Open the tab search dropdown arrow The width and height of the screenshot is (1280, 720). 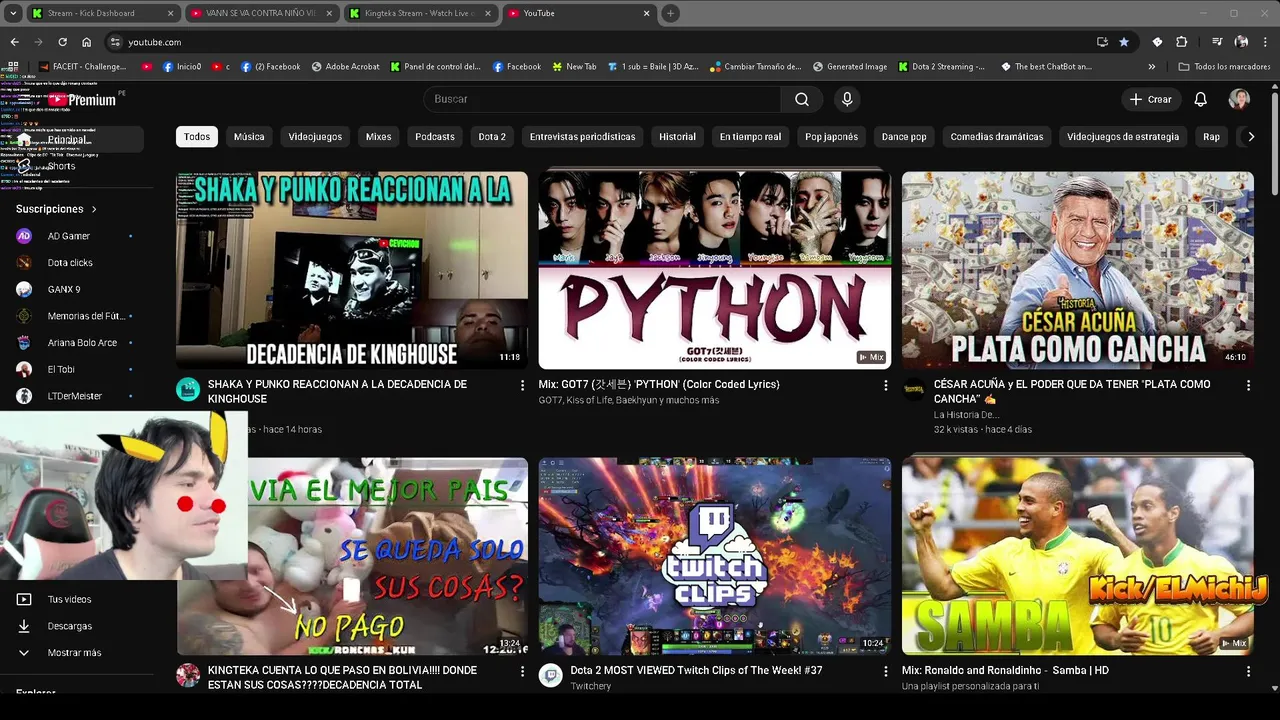[x=13, y=13]
